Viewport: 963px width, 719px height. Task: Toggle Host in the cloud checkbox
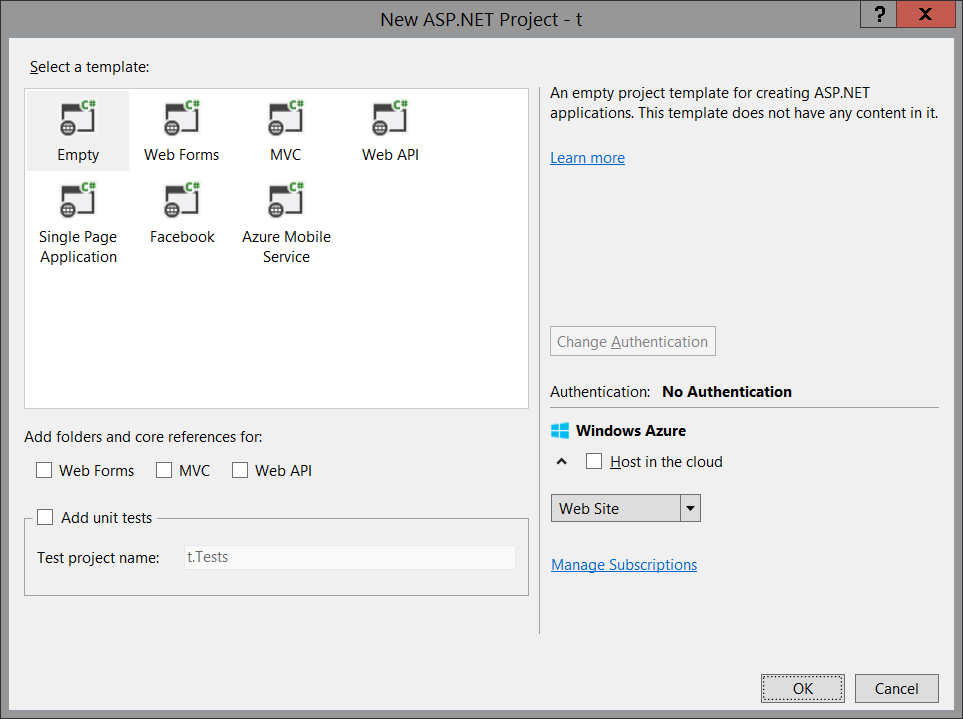594,461
